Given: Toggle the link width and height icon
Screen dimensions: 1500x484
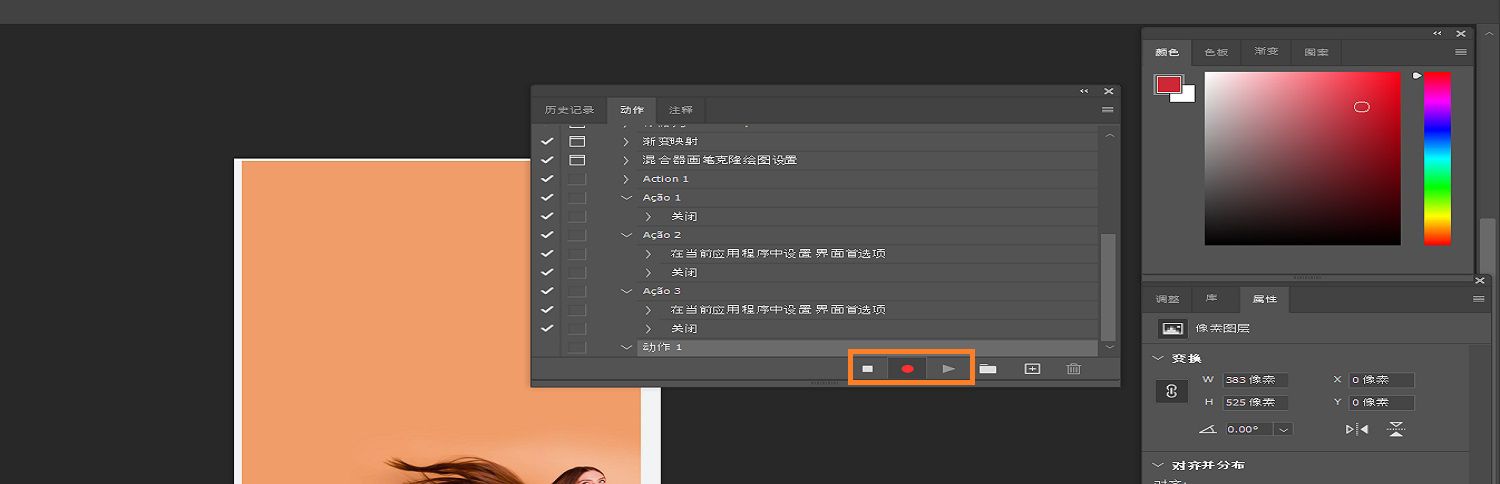Looking at the screenshot, I should pyautogui.click(x=1172, y=391).
